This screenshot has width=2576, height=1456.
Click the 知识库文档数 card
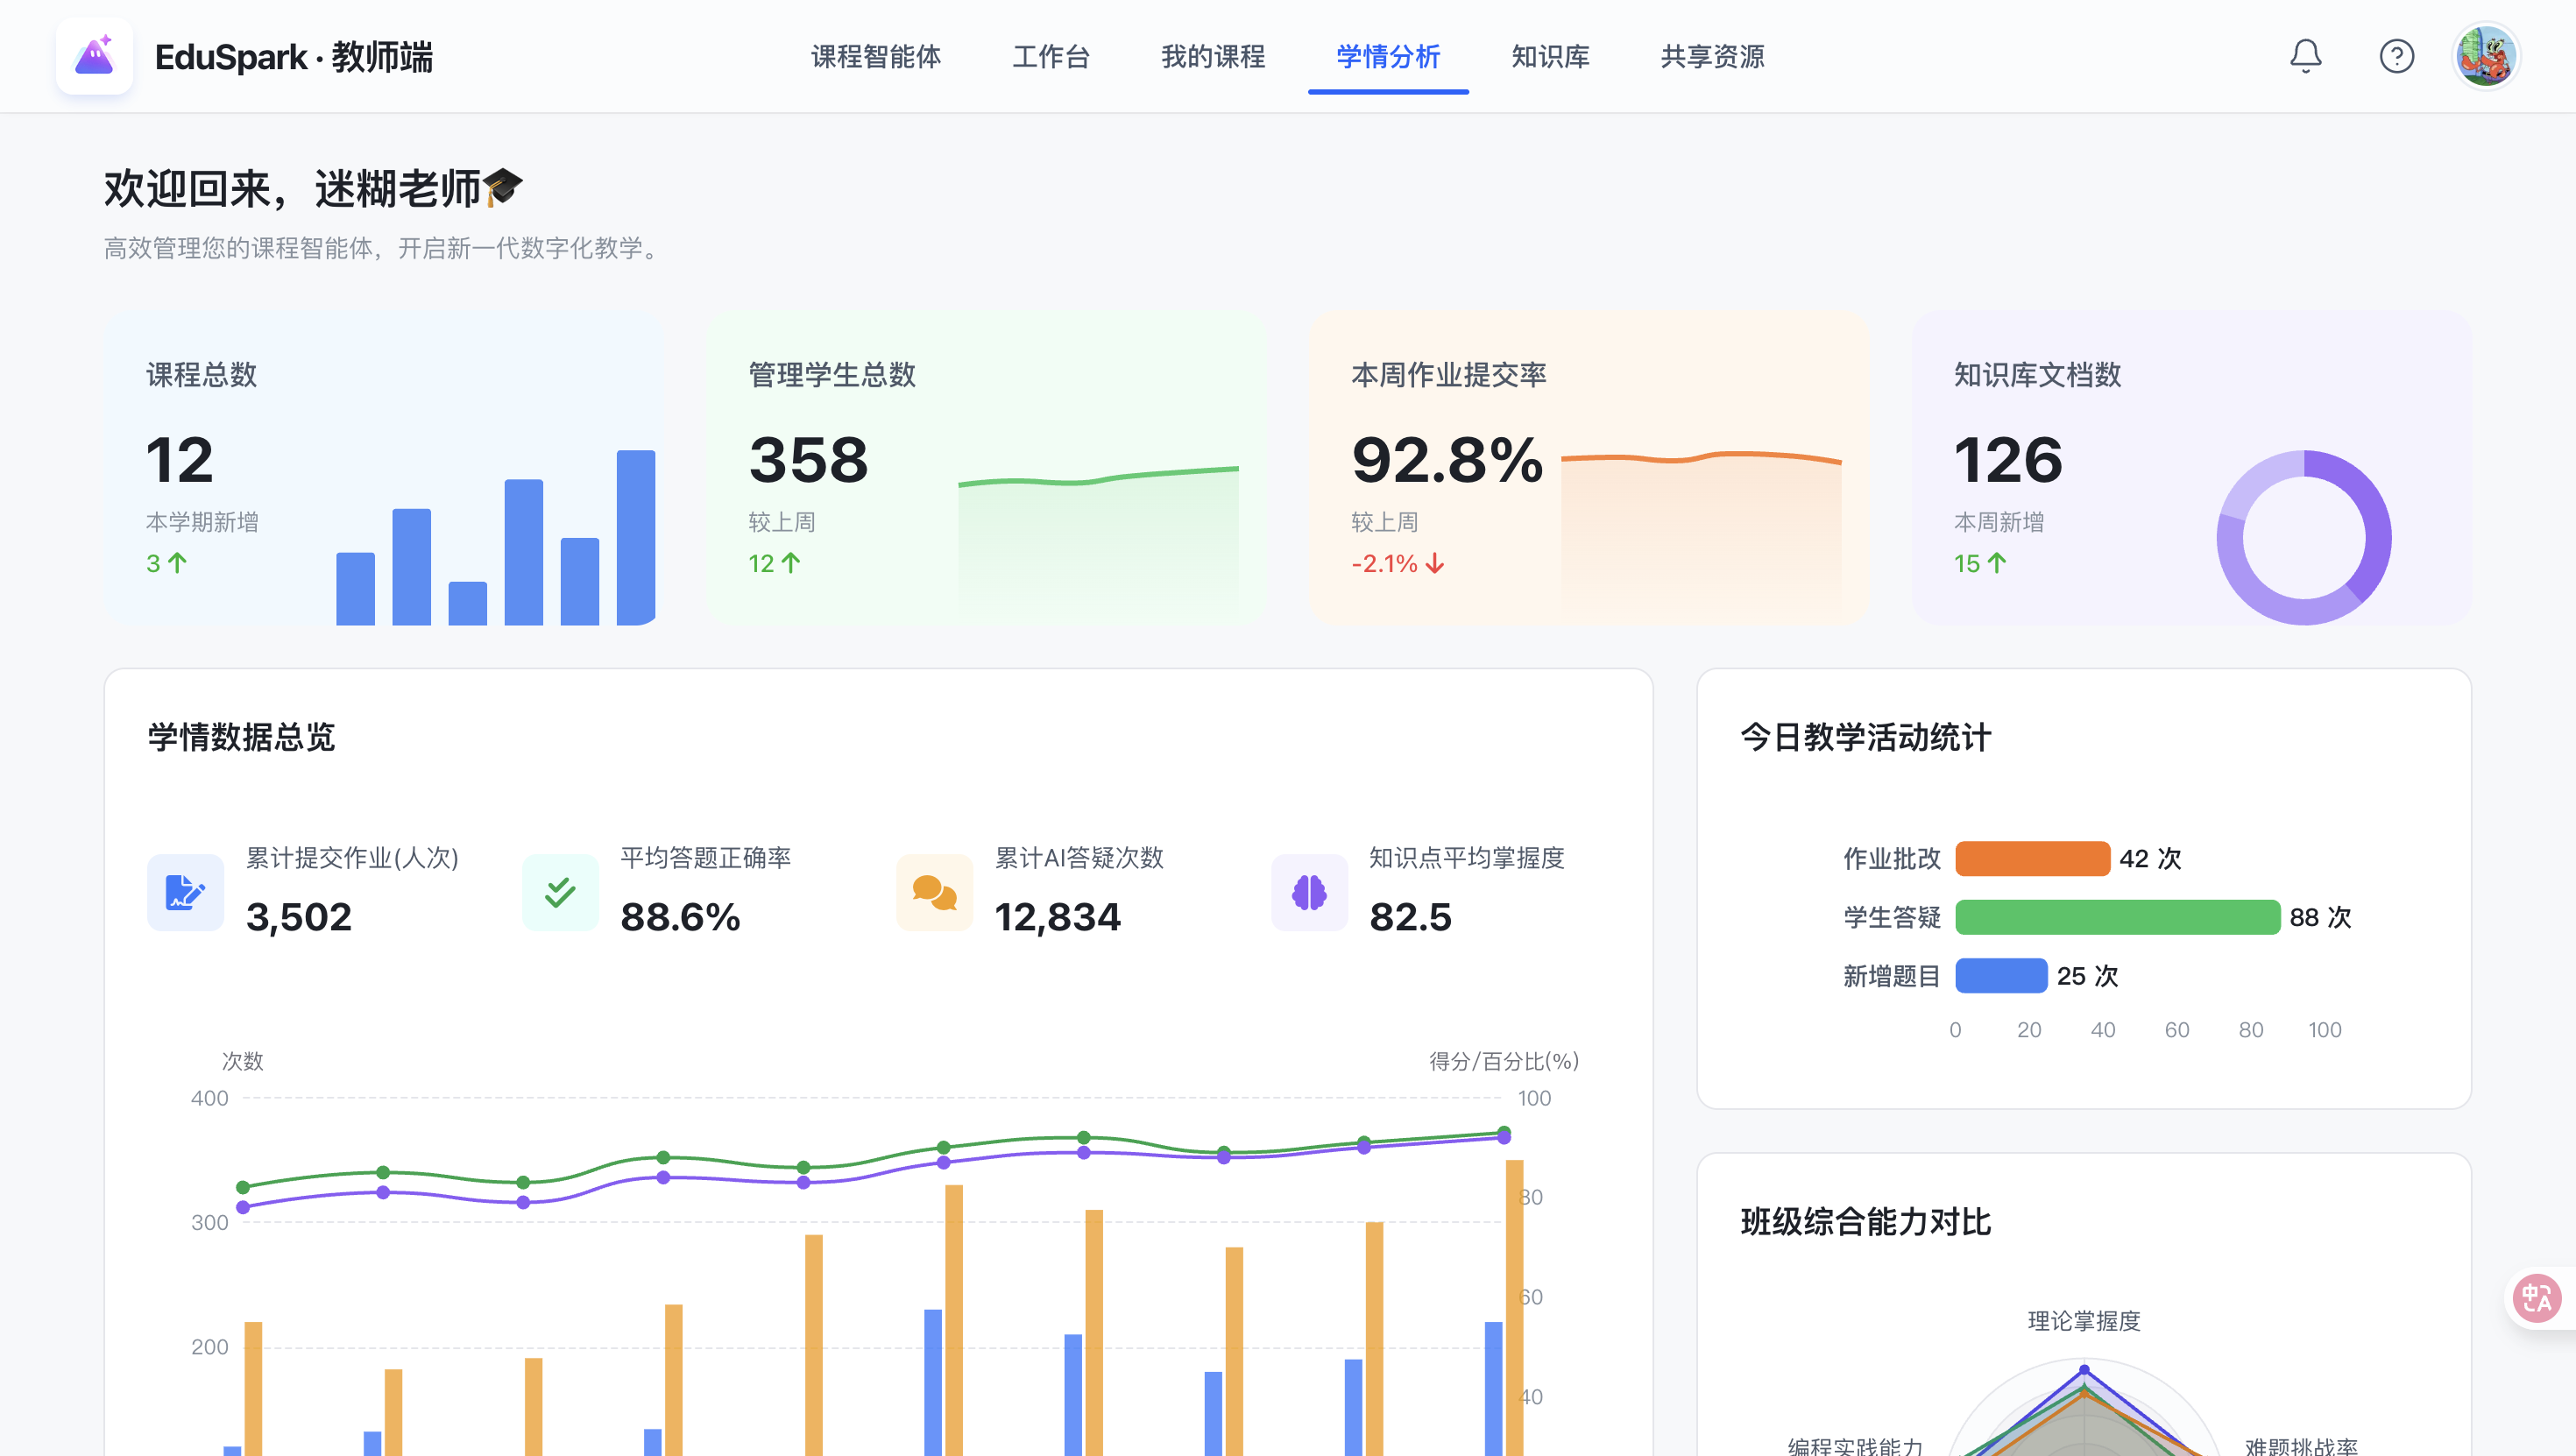(2191, 468)
